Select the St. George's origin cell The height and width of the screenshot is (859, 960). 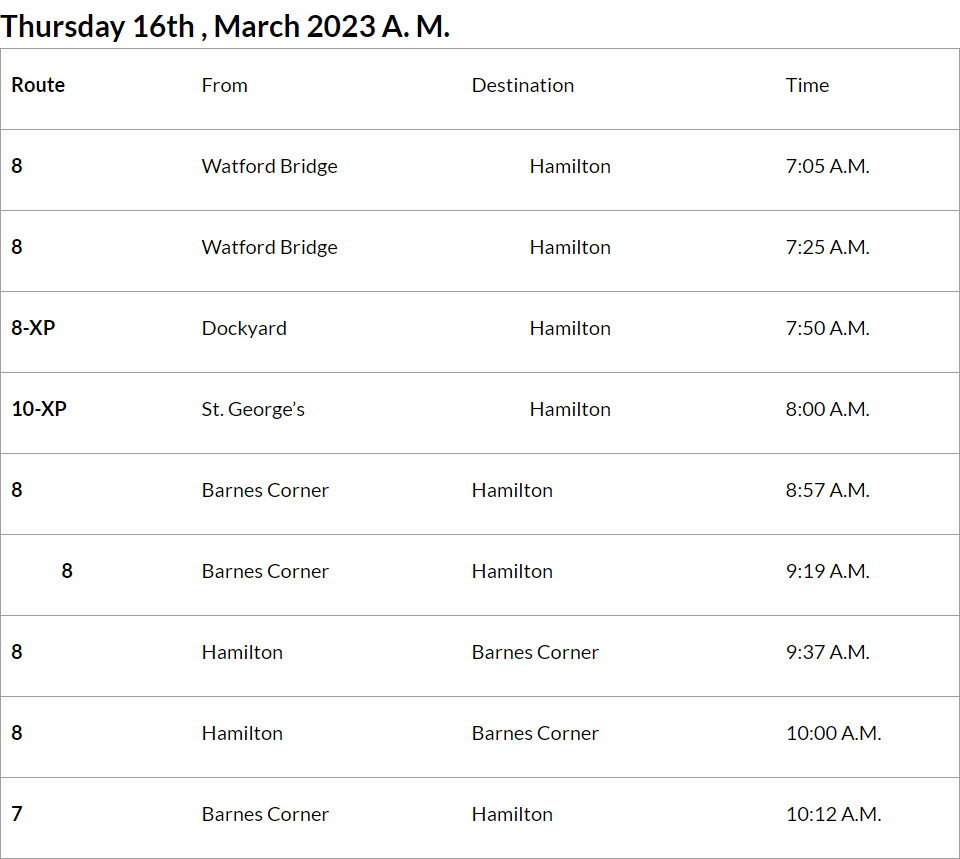point(253,410)
